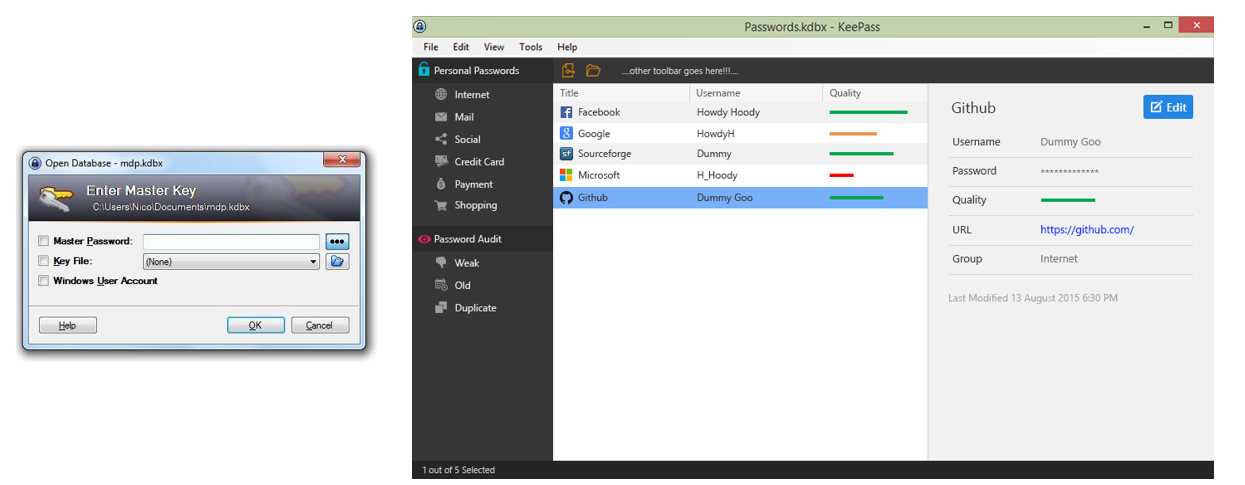Viewport: 1245px width, 485px height.
Task: Click the Facebook logo icon in entry list
Action: 566,112
